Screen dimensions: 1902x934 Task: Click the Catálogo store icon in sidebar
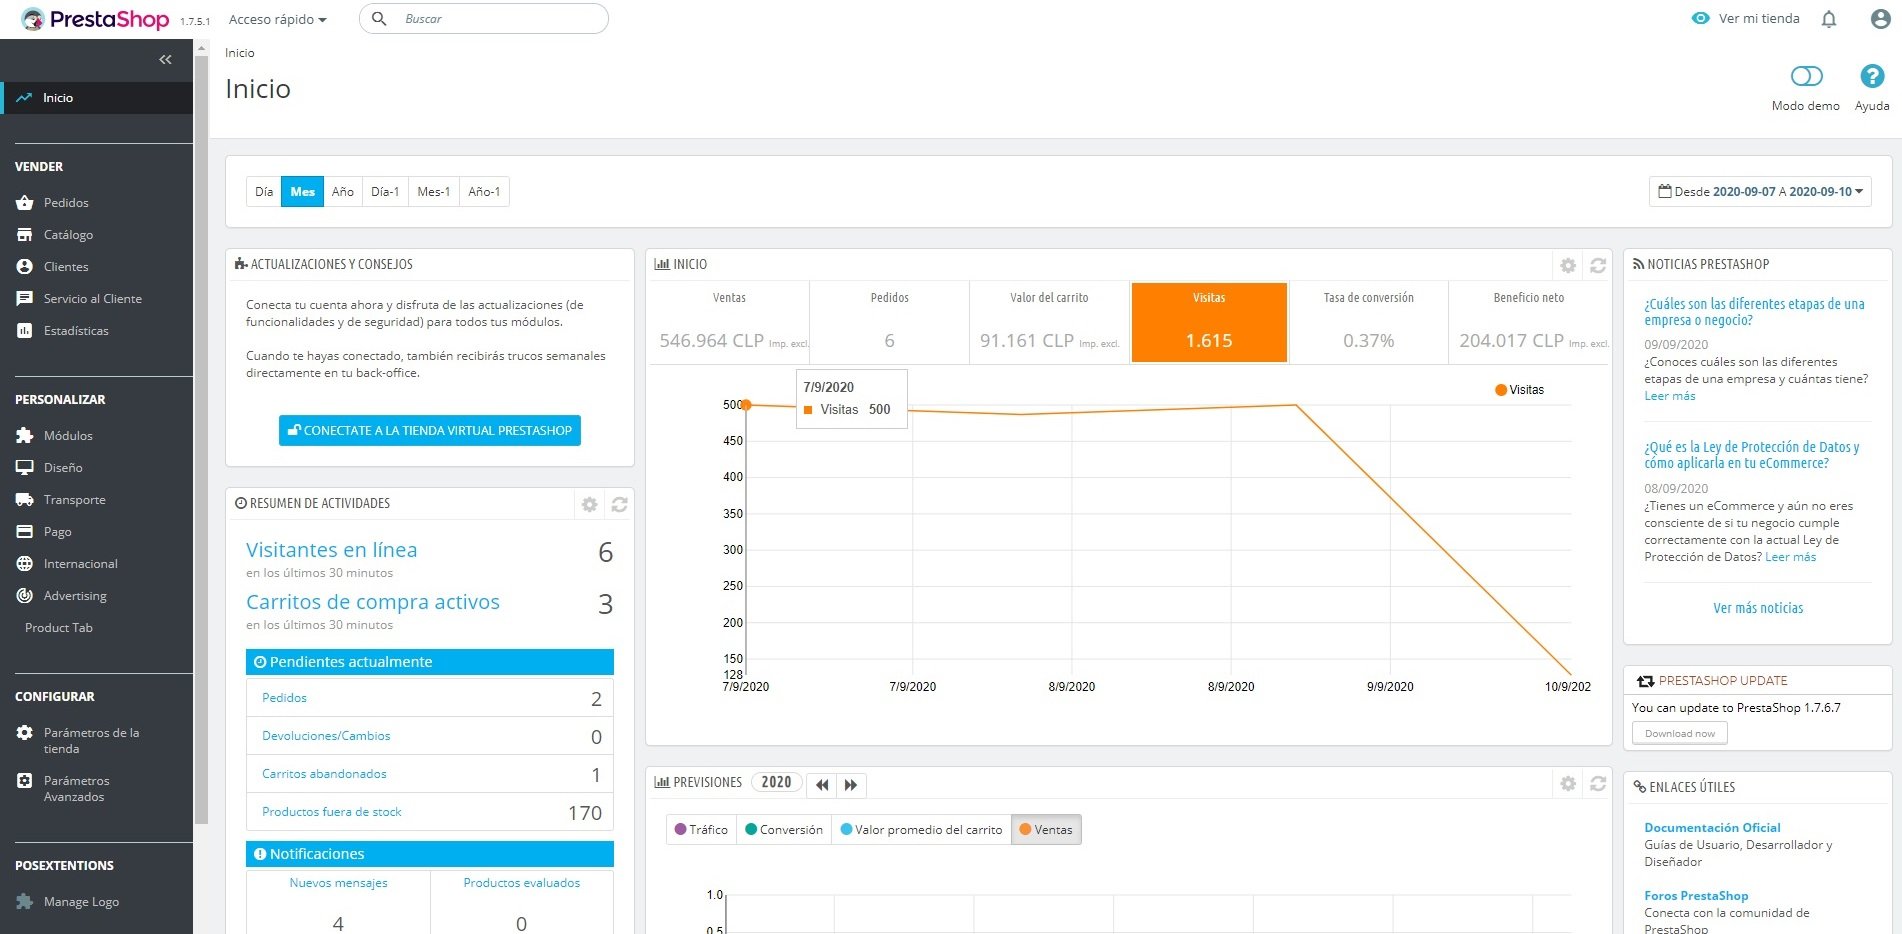point(25,235)
